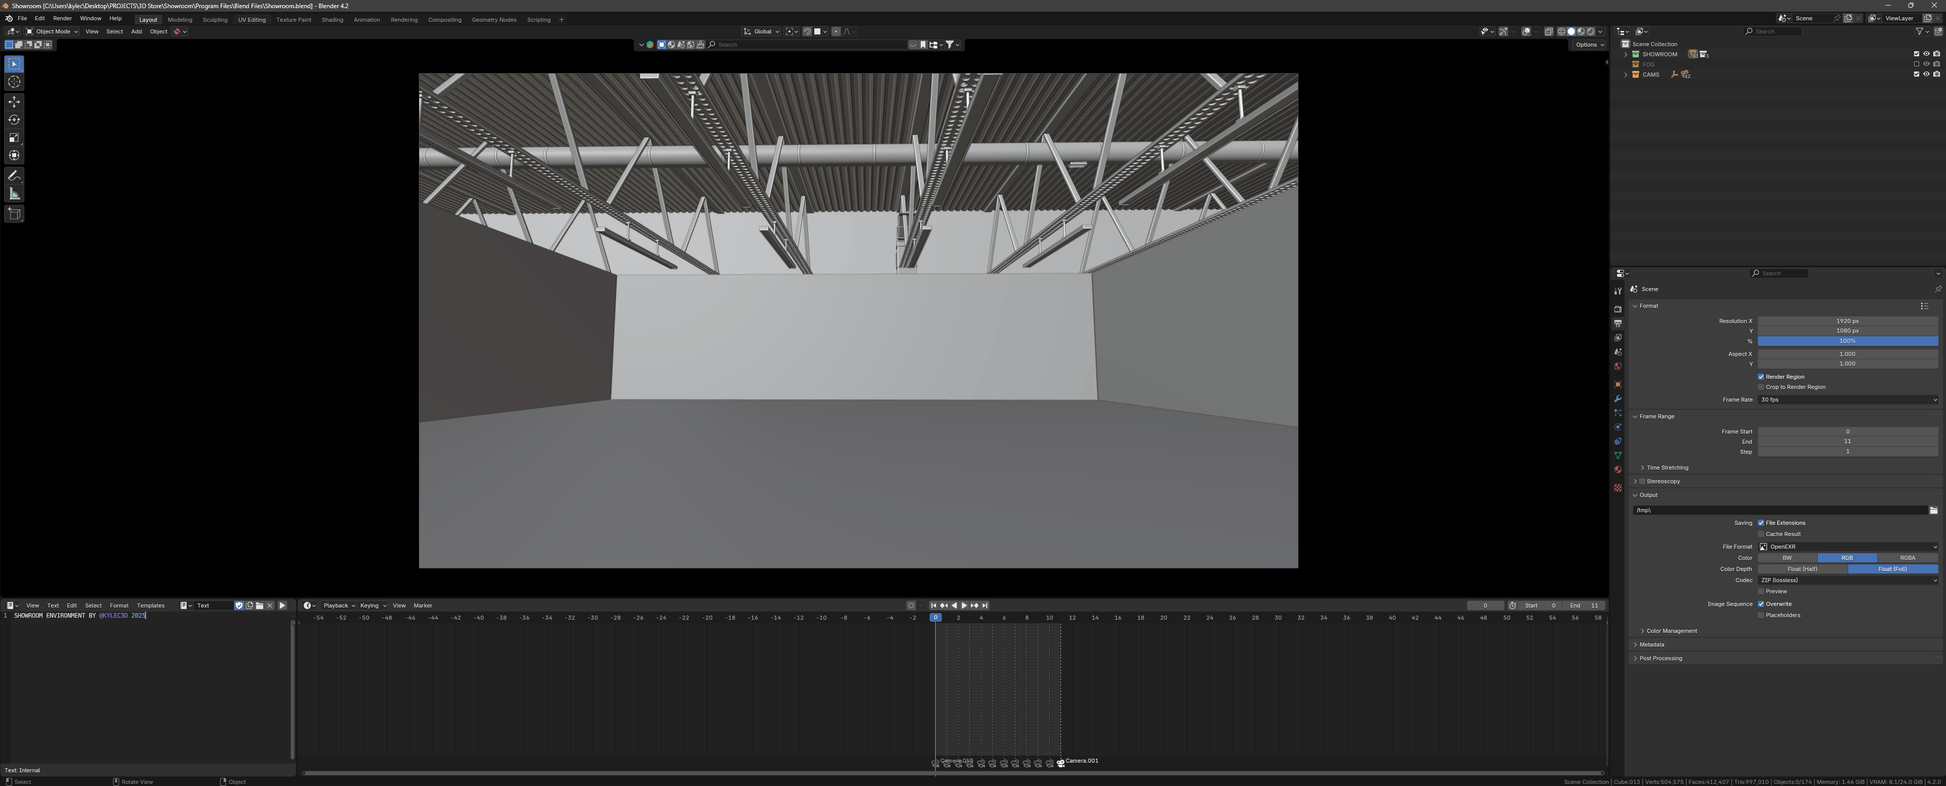This screenshot has width=1946, height=786.
Task: Select the Measure tool
Action: (x=14, y=194)
